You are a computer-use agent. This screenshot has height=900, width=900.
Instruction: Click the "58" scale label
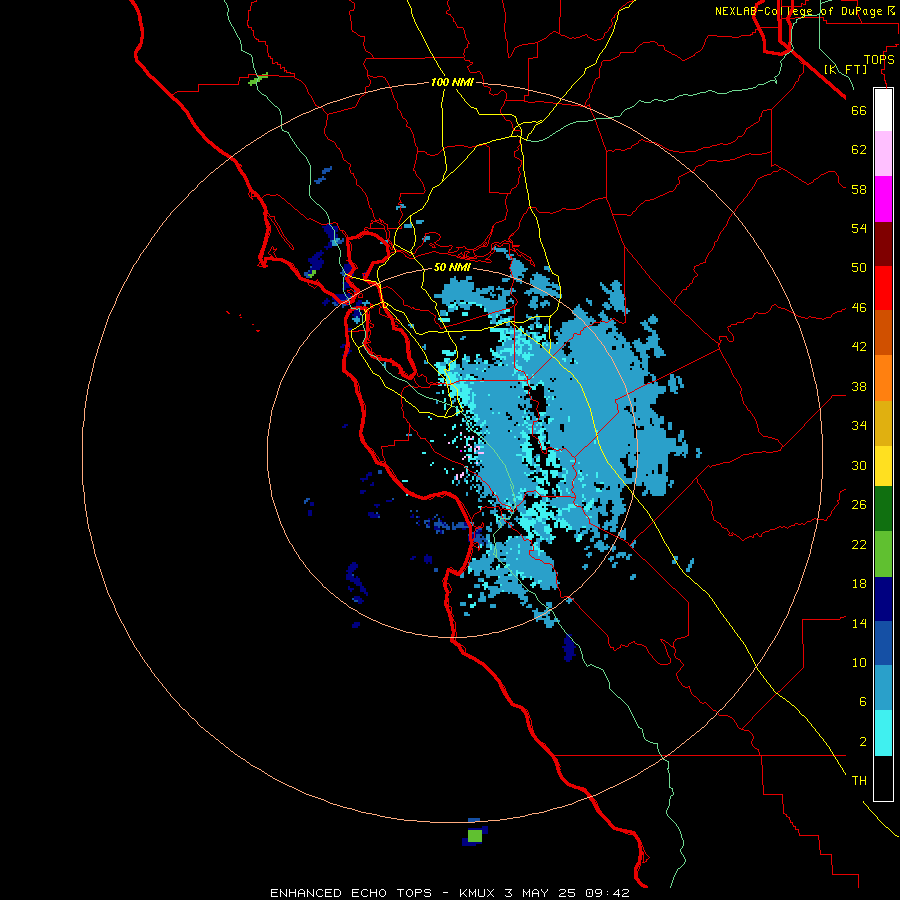point(859,189)
